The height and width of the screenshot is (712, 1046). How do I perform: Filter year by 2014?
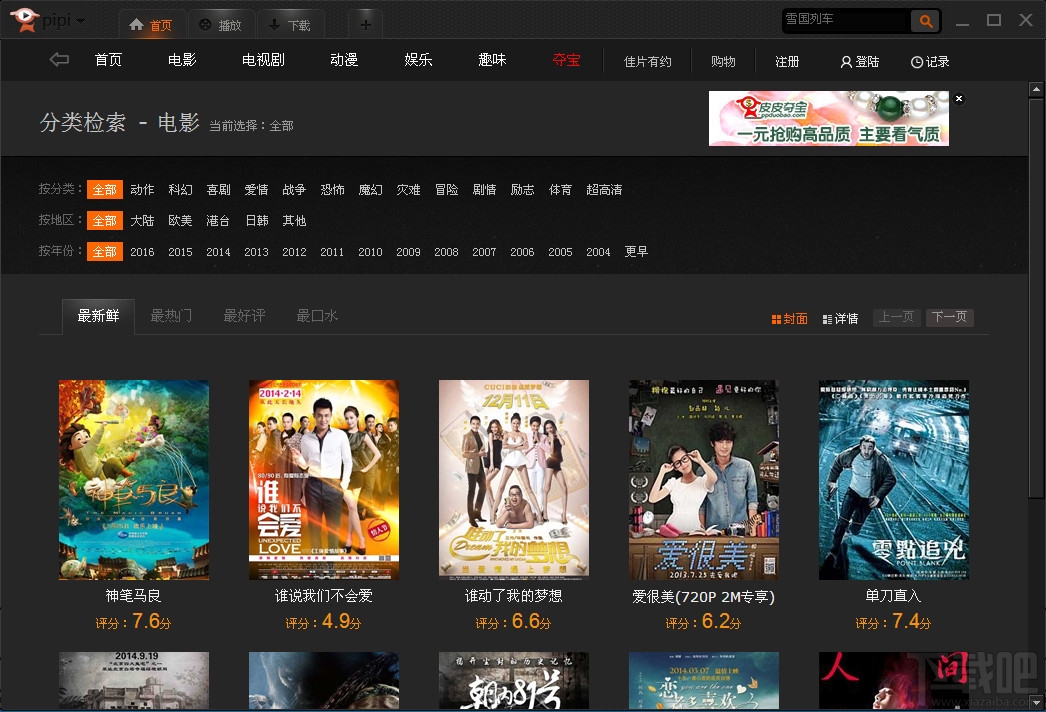[x=218, y=252]
